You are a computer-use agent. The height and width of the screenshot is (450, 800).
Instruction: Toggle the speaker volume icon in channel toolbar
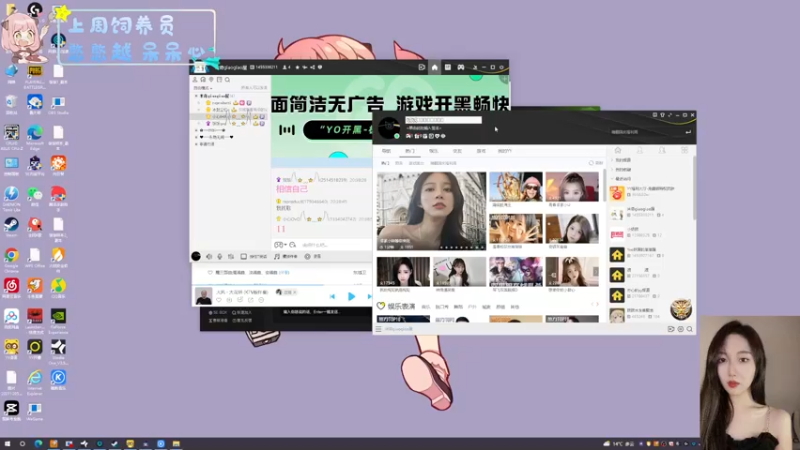209,257
